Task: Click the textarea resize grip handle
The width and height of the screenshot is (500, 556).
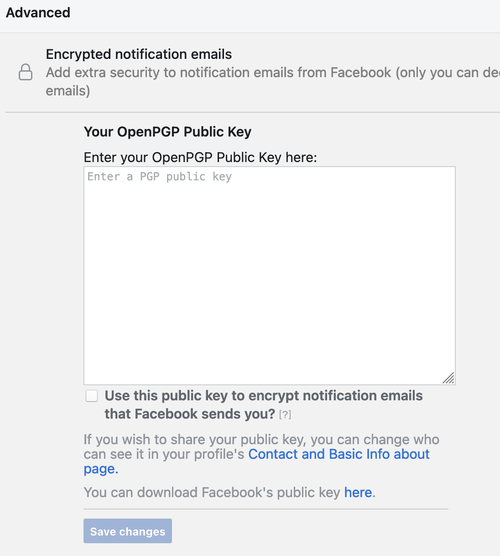Action: point(449,378)
